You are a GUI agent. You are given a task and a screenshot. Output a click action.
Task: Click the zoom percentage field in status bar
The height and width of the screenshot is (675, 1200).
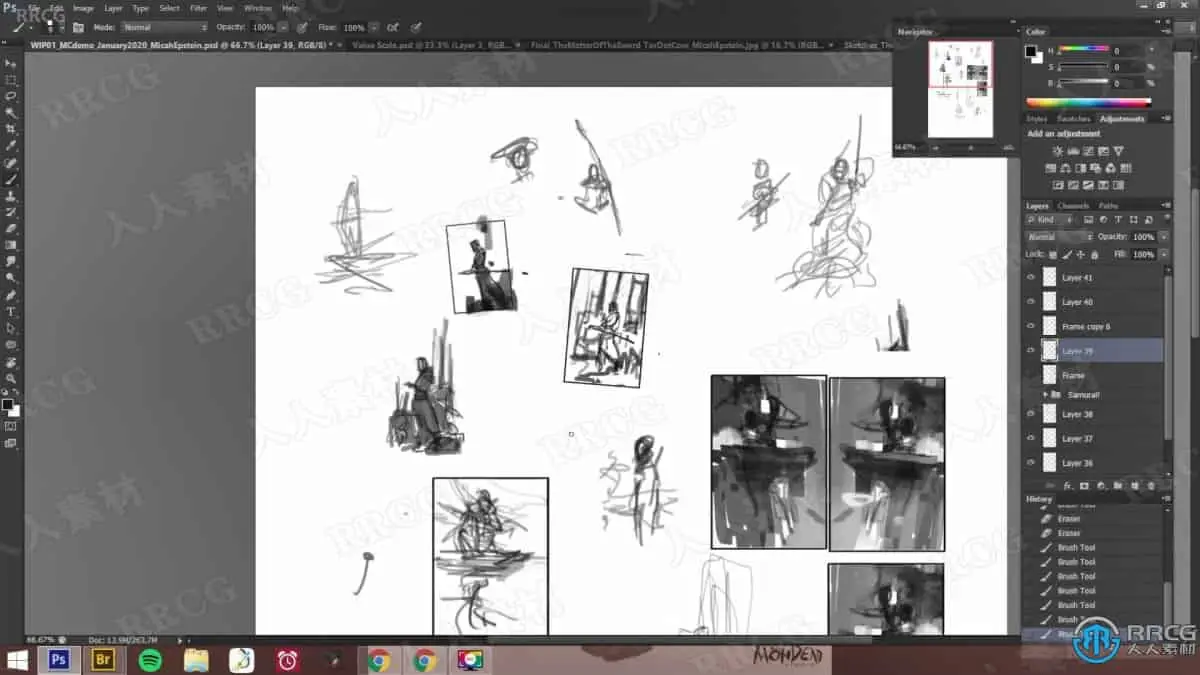(x=40, y=640)
